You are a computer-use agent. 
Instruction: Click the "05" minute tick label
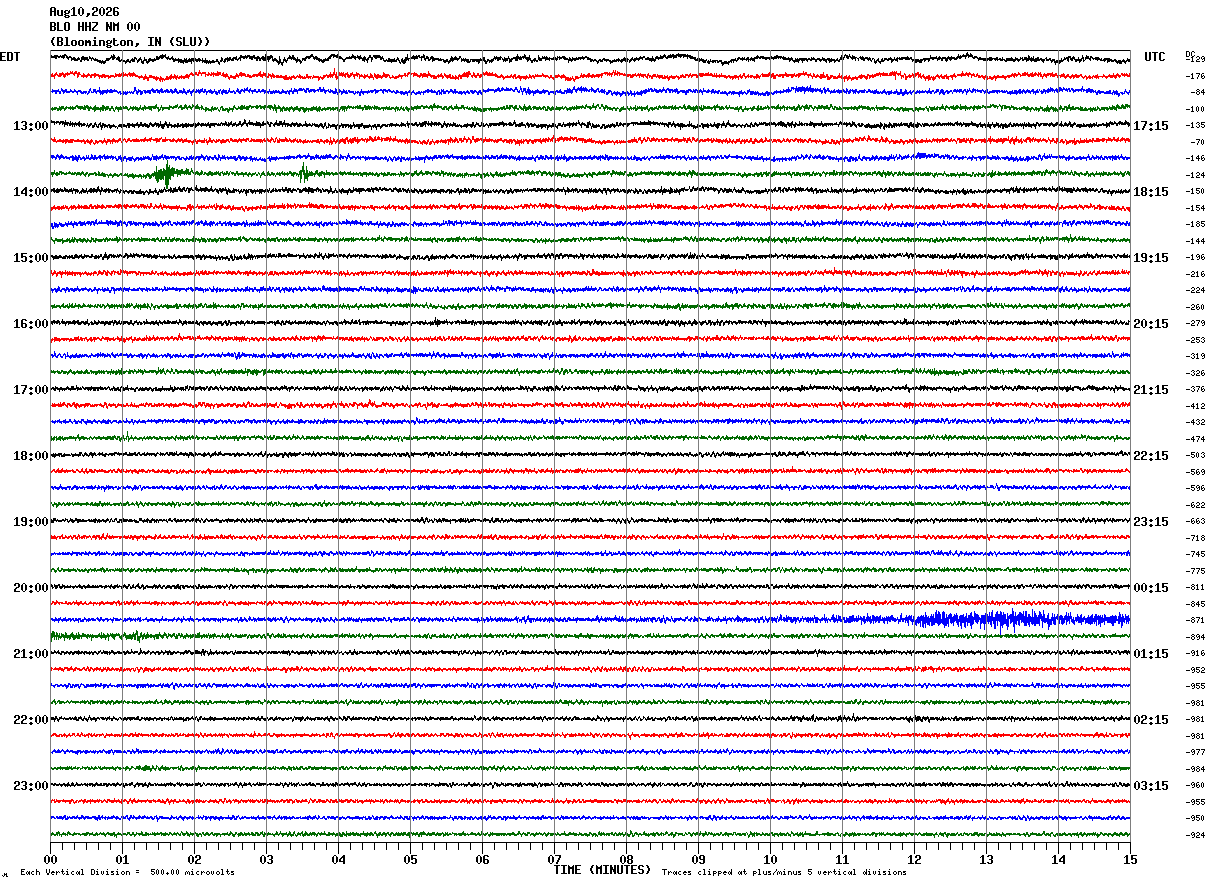tap(410, 859)
